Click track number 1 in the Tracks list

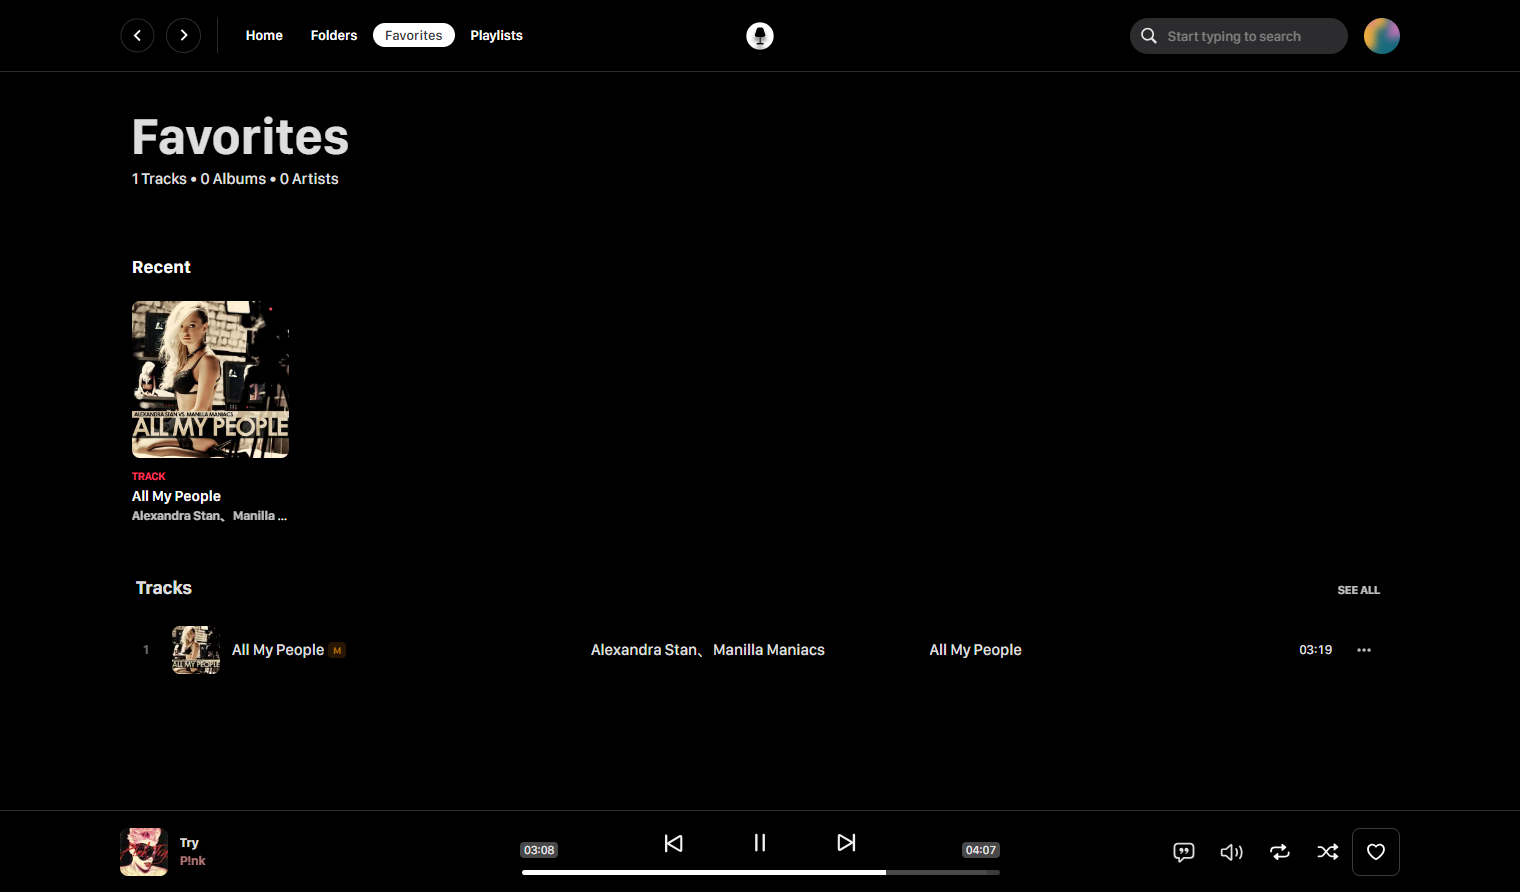point(146,650)
